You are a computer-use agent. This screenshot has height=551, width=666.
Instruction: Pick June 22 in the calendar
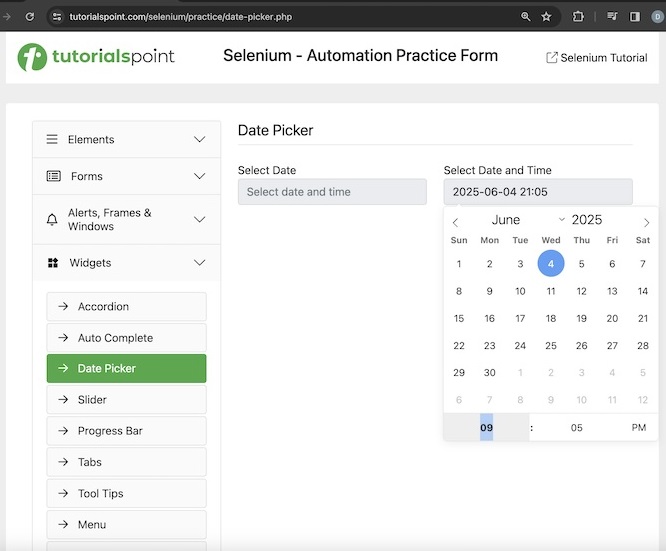tap(459, 345)
